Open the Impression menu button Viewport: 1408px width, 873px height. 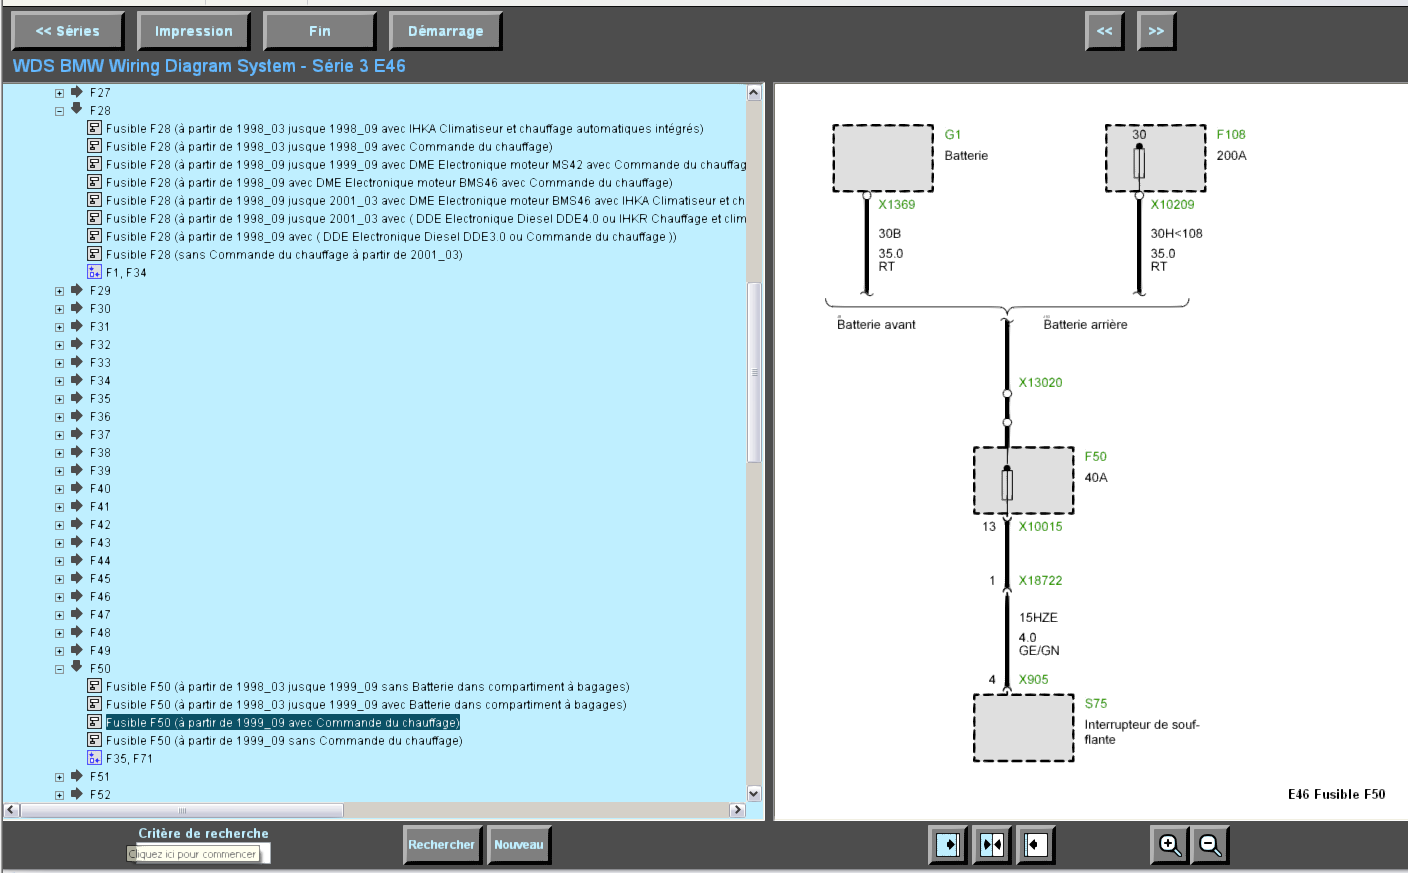click(193, 31)
